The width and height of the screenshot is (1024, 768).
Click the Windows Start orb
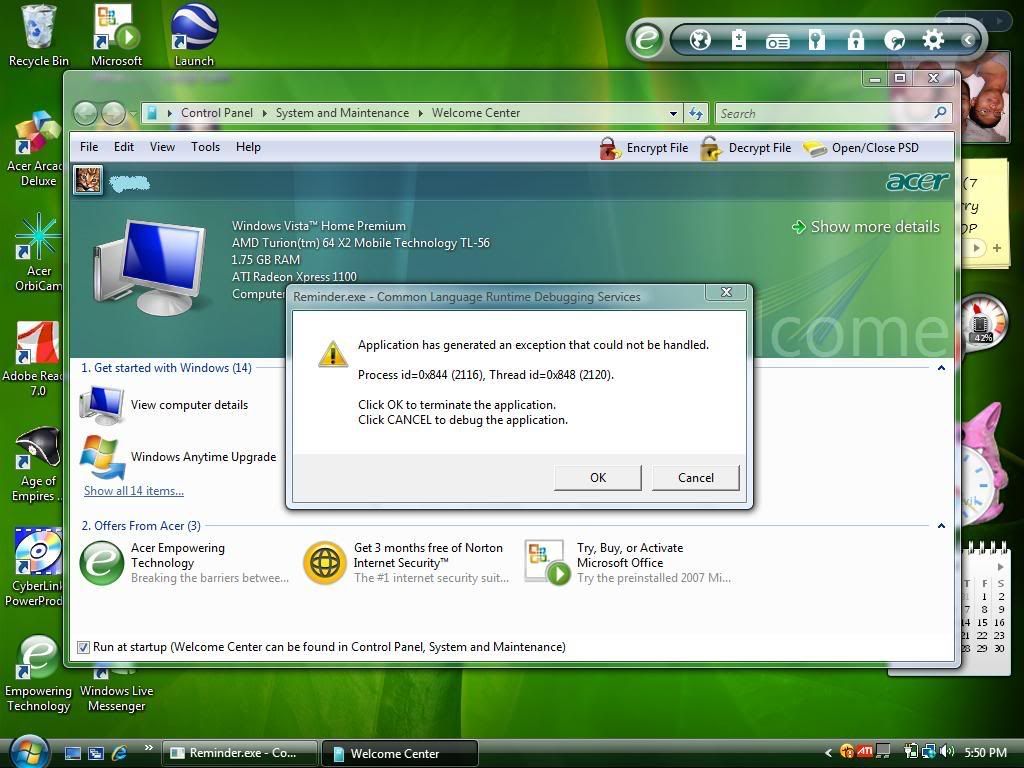point(28,751)
